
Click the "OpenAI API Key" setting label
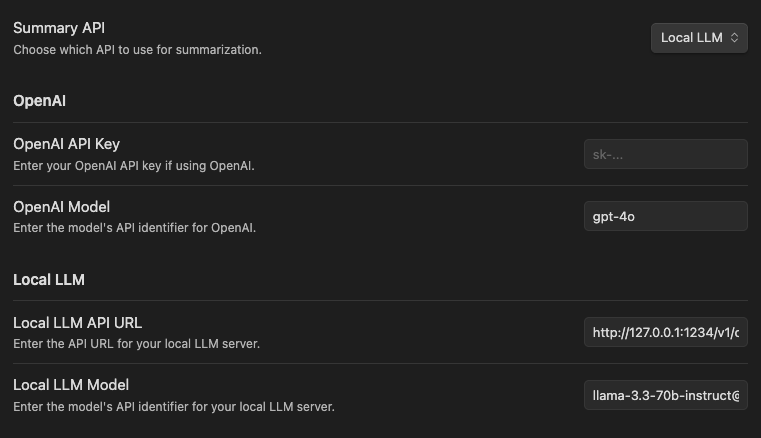point(66,144)
